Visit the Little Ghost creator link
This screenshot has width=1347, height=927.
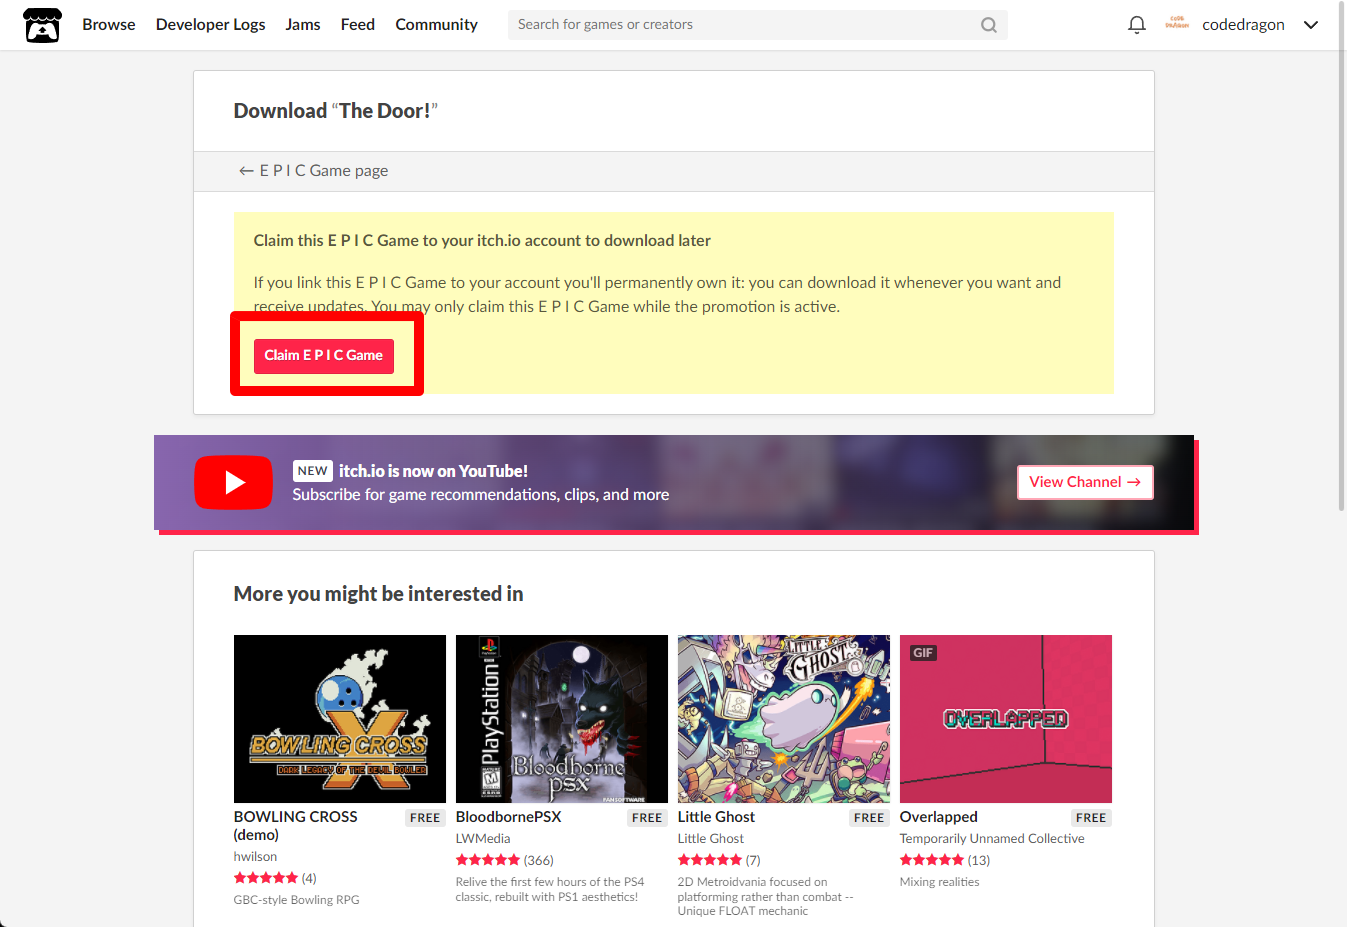coord(711,839)
